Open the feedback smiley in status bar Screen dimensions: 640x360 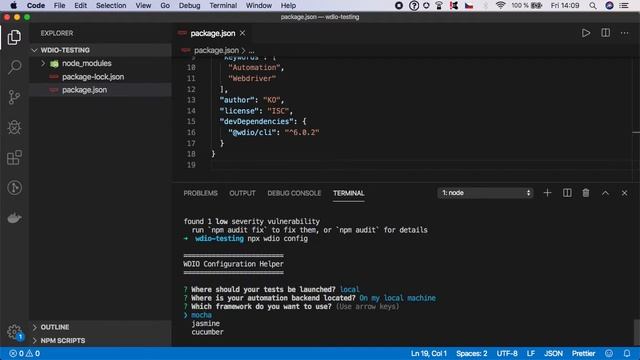[609, 353]
